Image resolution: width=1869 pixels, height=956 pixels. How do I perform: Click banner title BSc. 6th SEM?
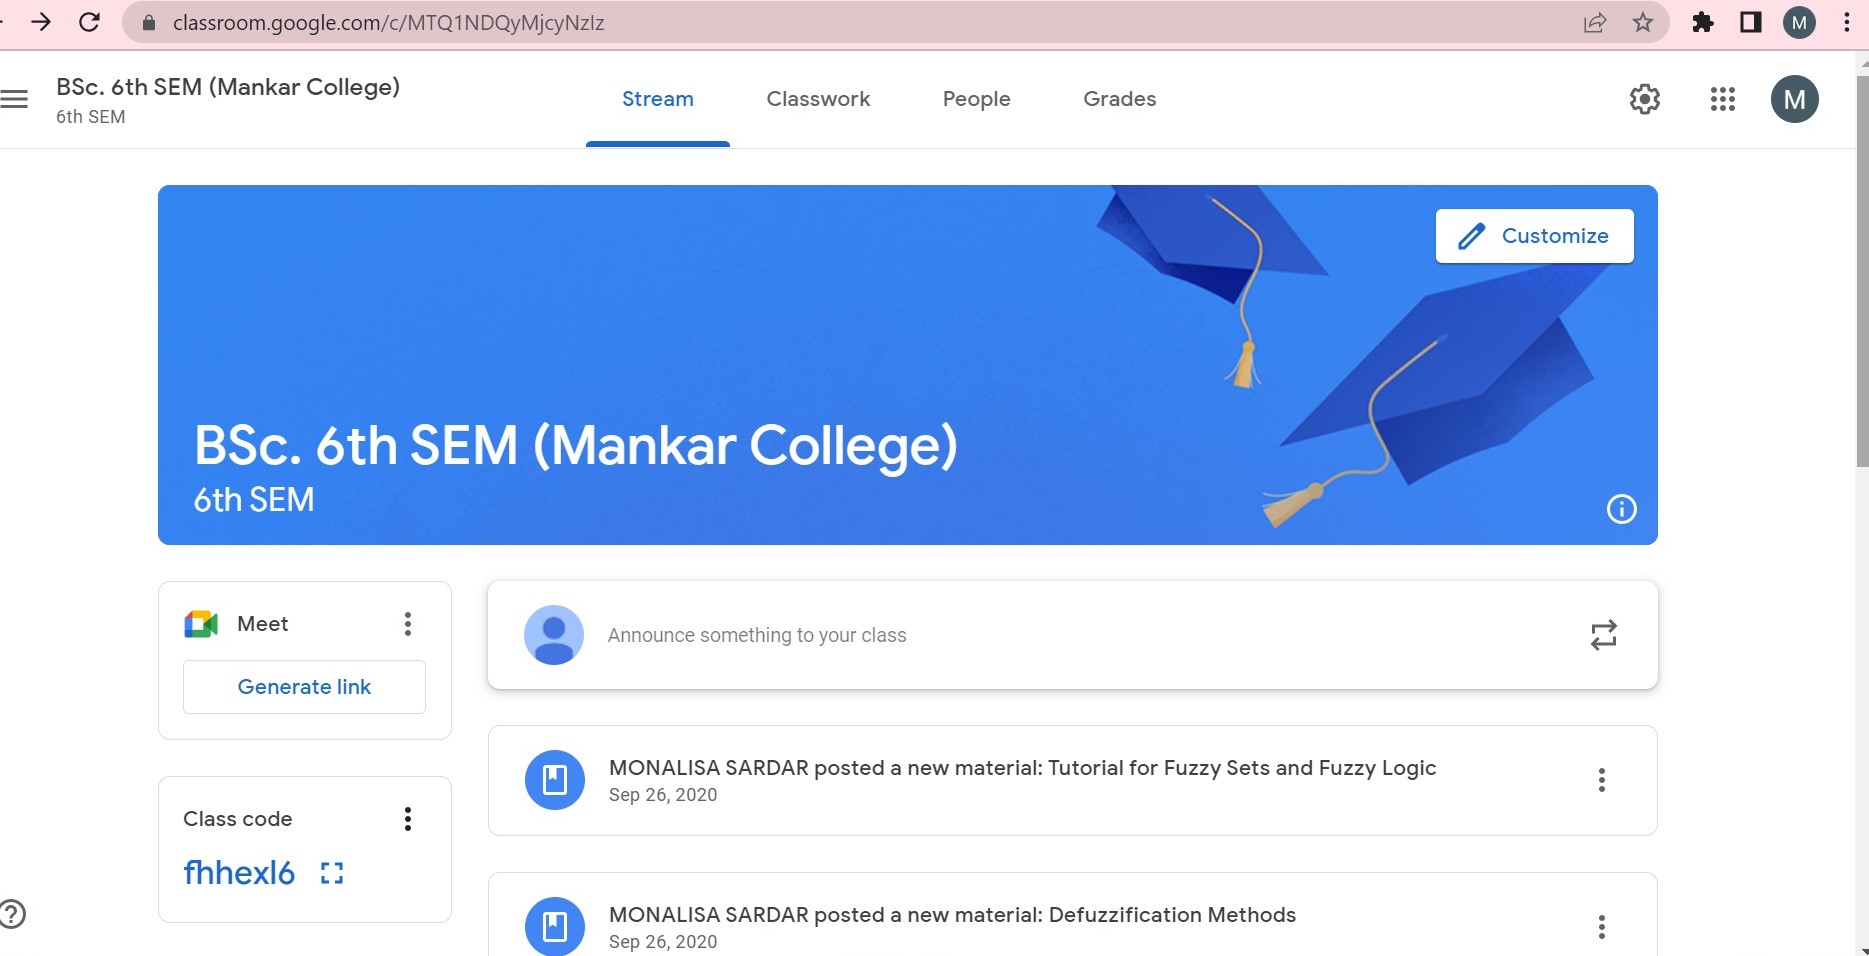tap(575, 446)
